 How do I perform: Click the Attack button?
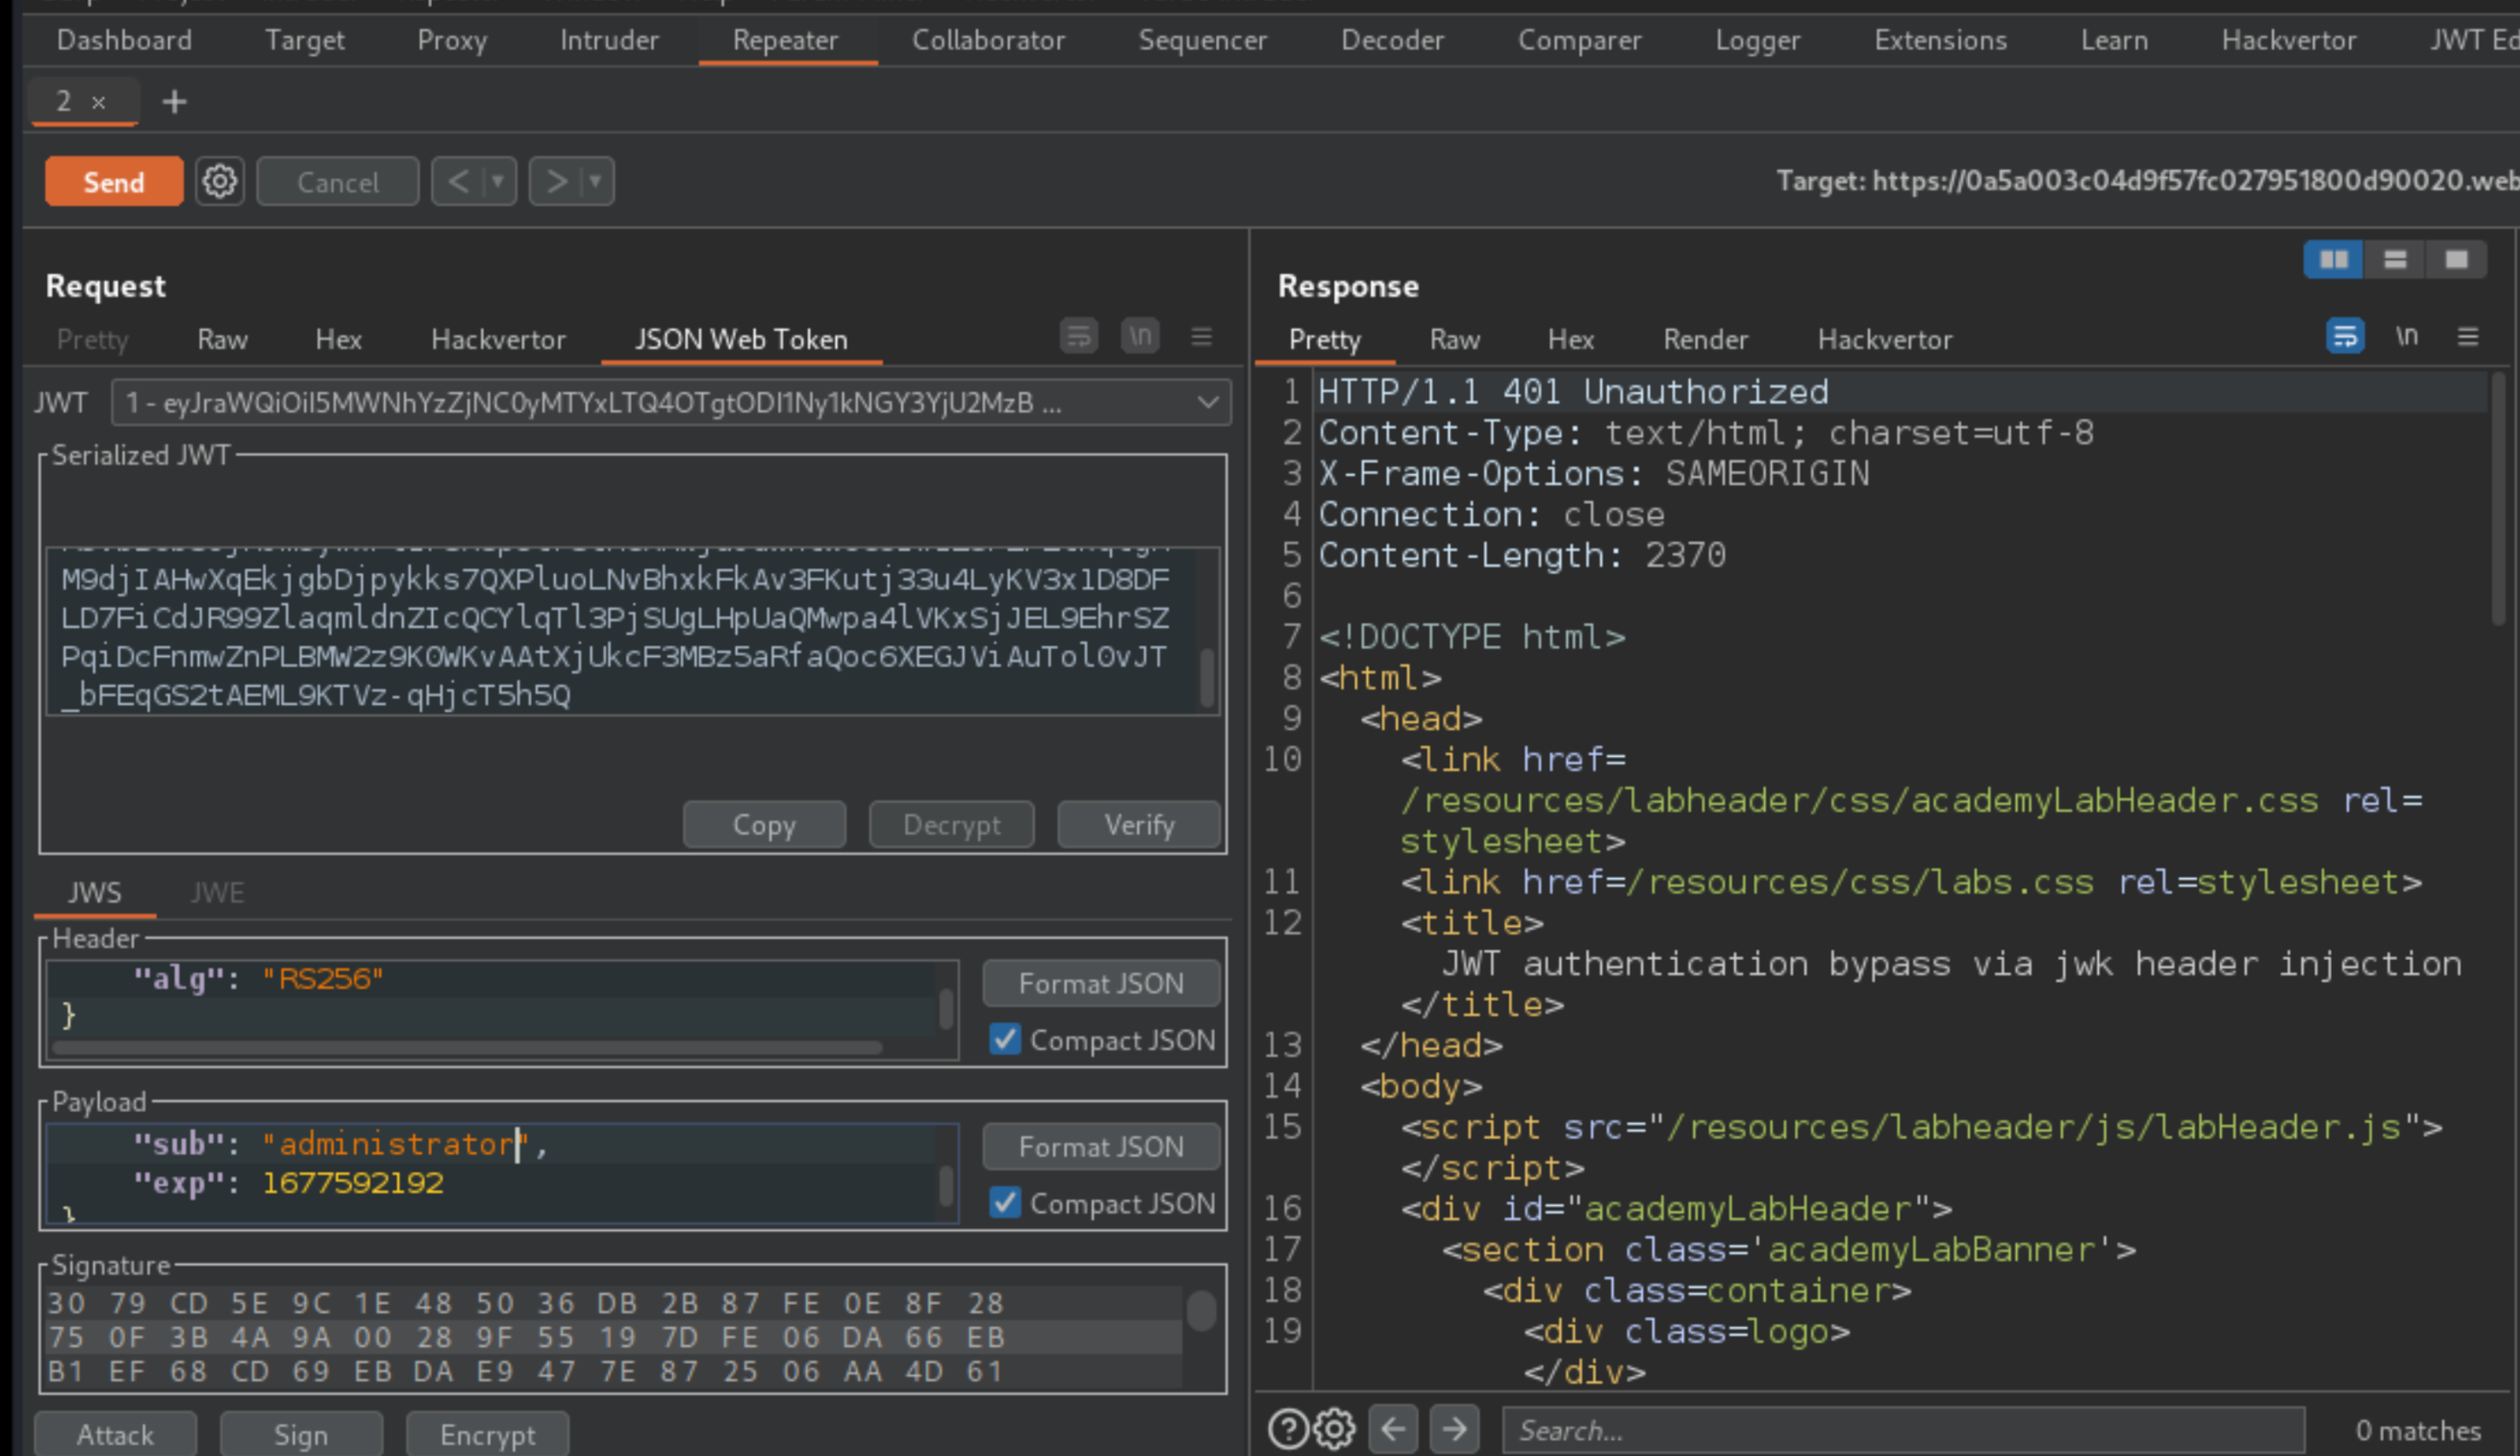(x=115, y=1435)
